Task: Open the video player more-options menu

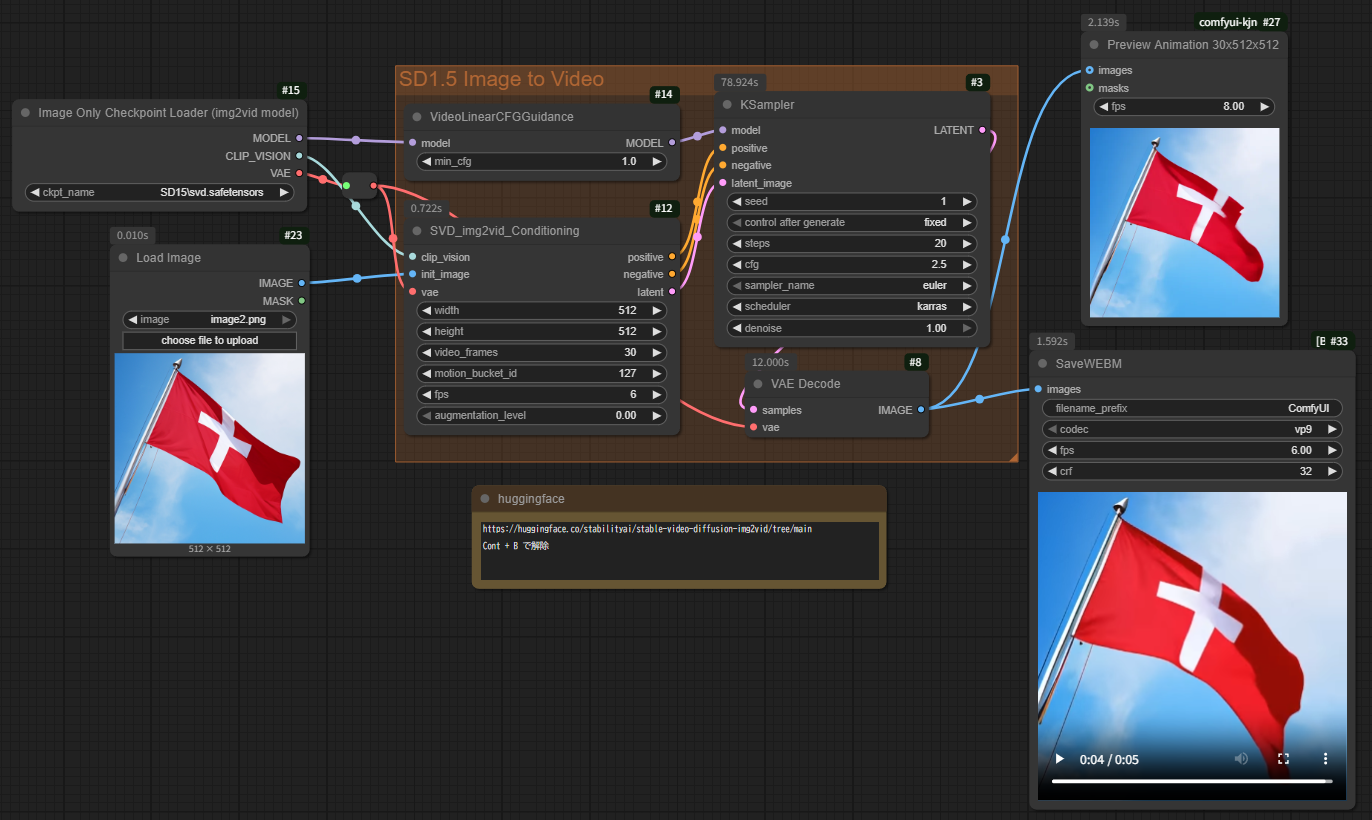Action: click(x=1326, y=759)
